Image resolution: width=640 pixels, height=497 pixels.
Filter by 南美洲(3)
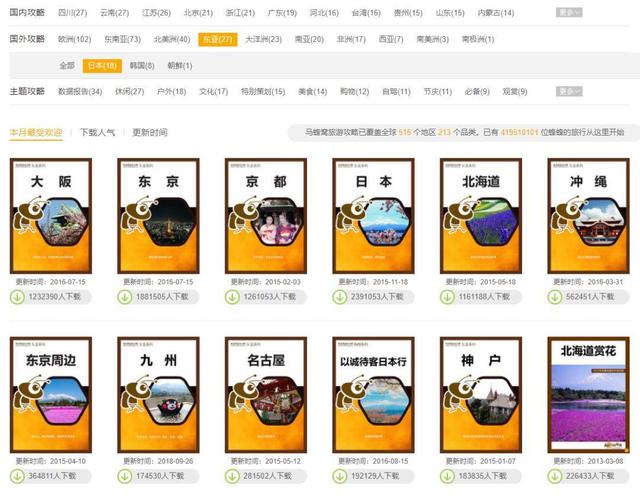433,39
